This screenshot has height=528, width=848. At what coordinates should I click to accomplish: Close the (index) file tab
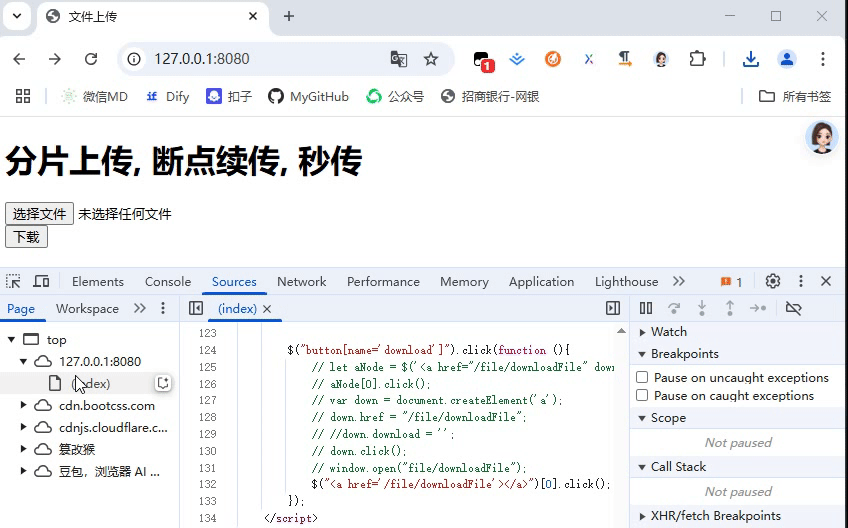[x=267, y=309]
